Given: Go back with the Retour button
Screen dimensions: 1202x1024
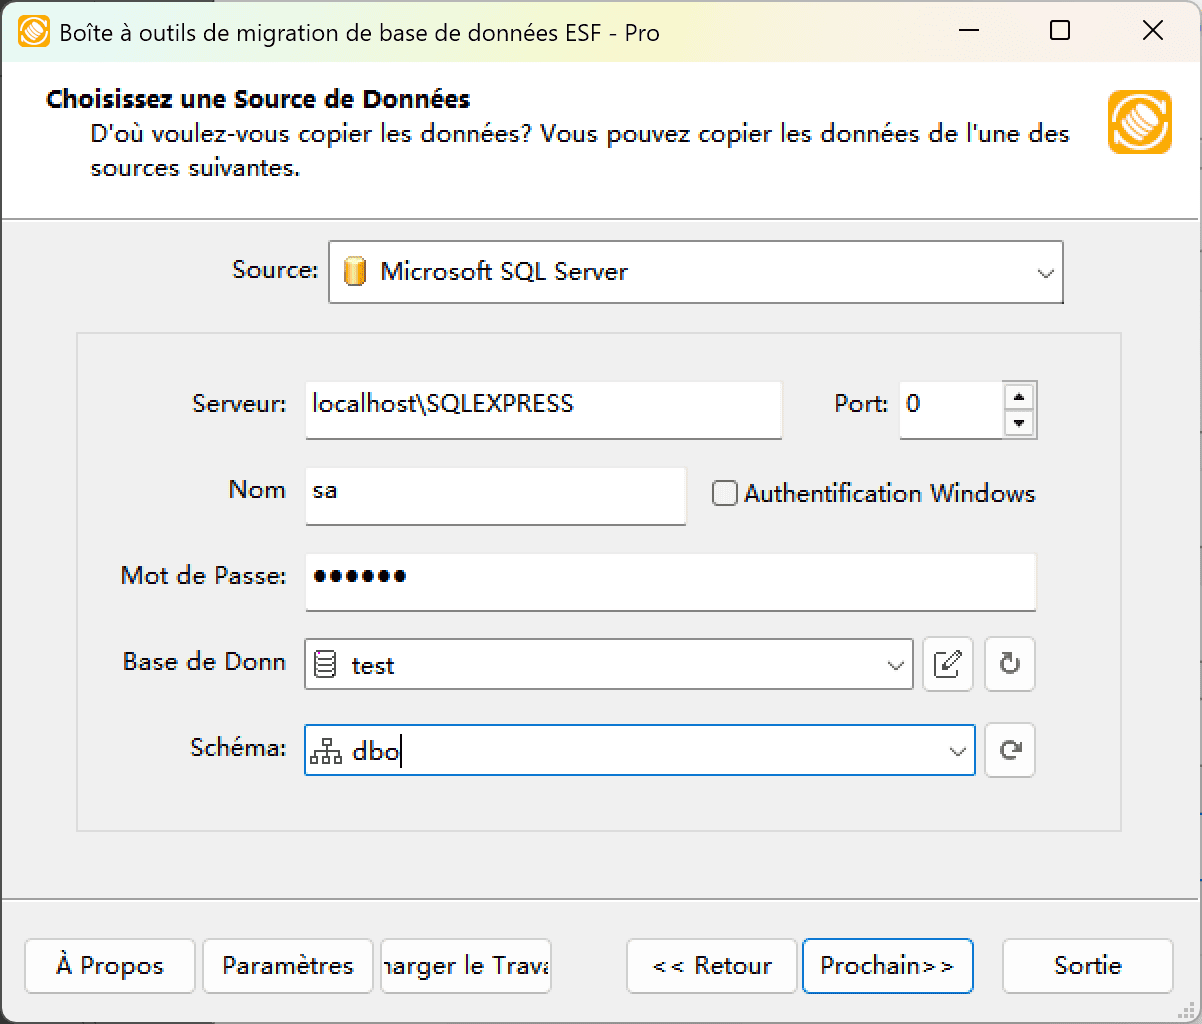Looking at the screenshot, I should pos(711,966).
